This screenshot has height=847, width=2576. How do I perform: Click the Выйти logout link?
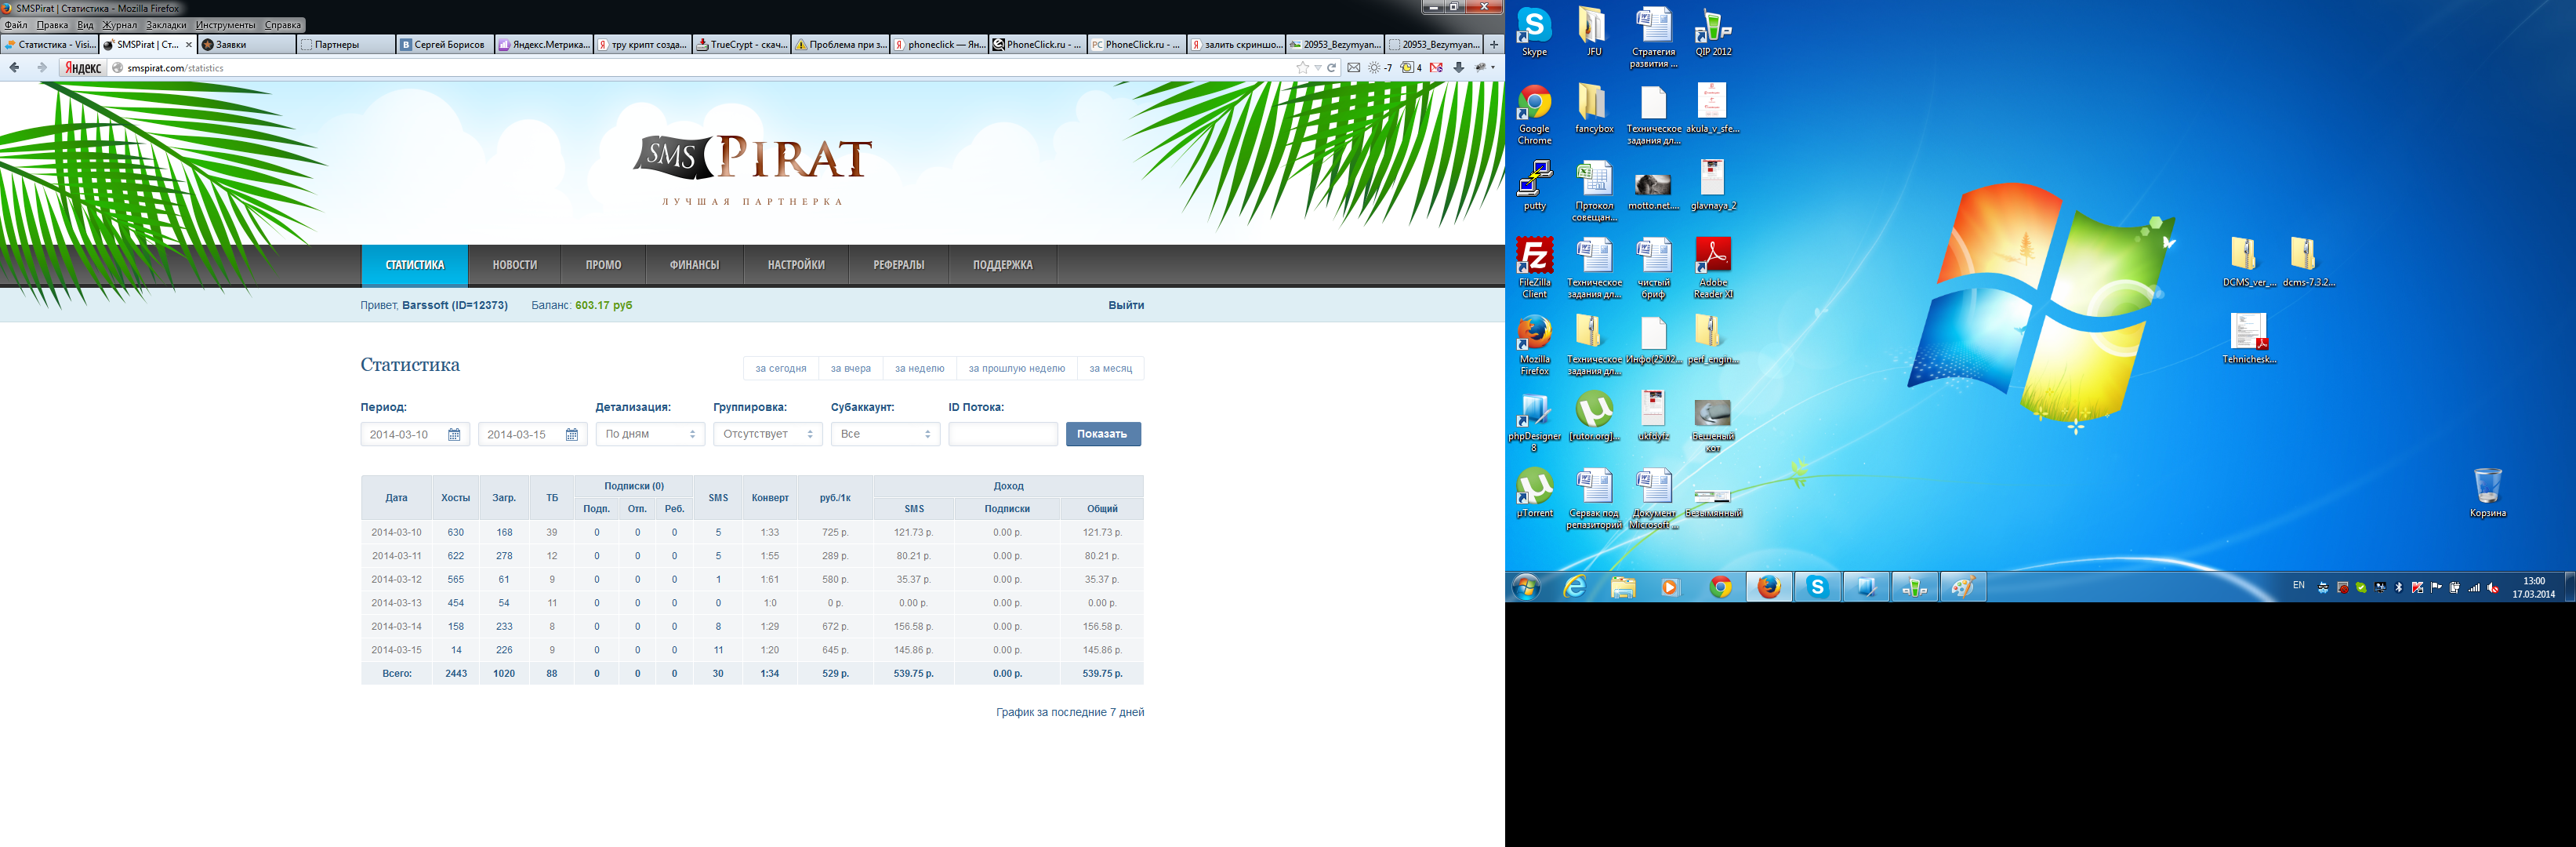[1125, 305]
